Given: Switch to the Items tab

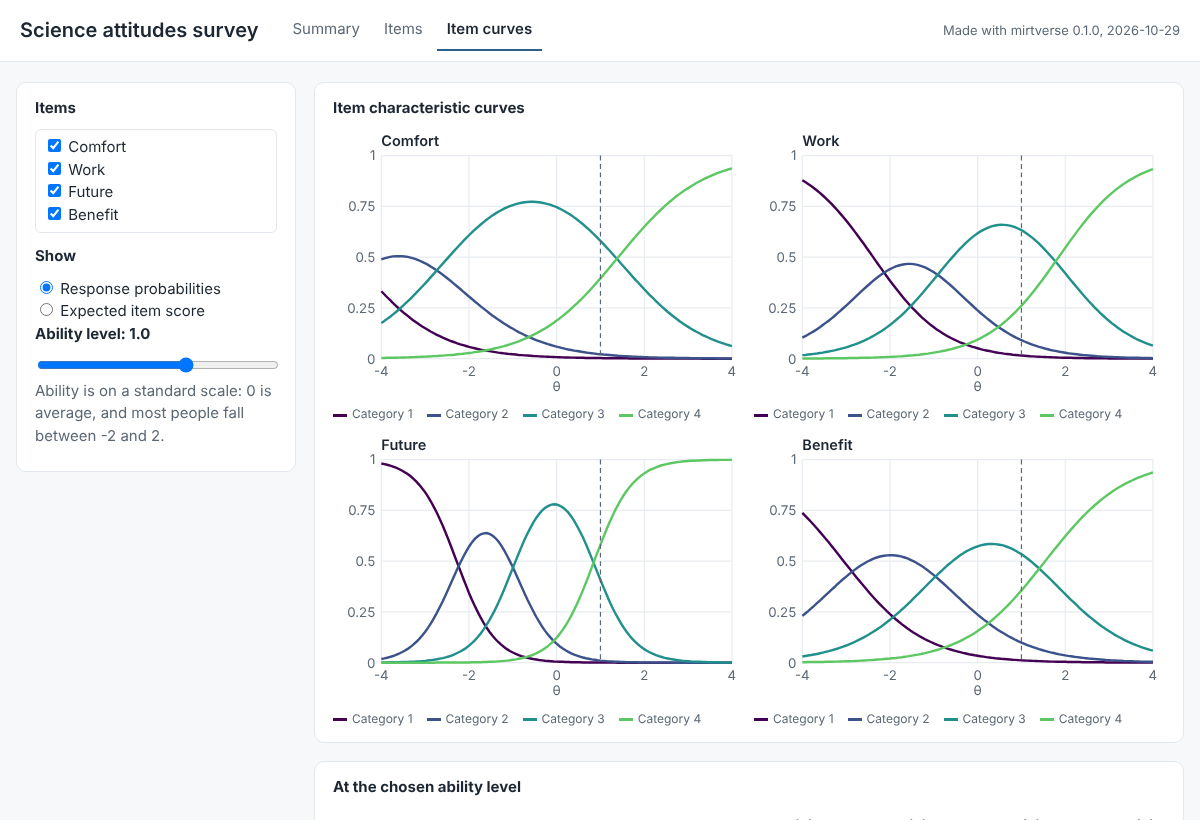Looking at the screenshot, I should (x=403, y=29).
